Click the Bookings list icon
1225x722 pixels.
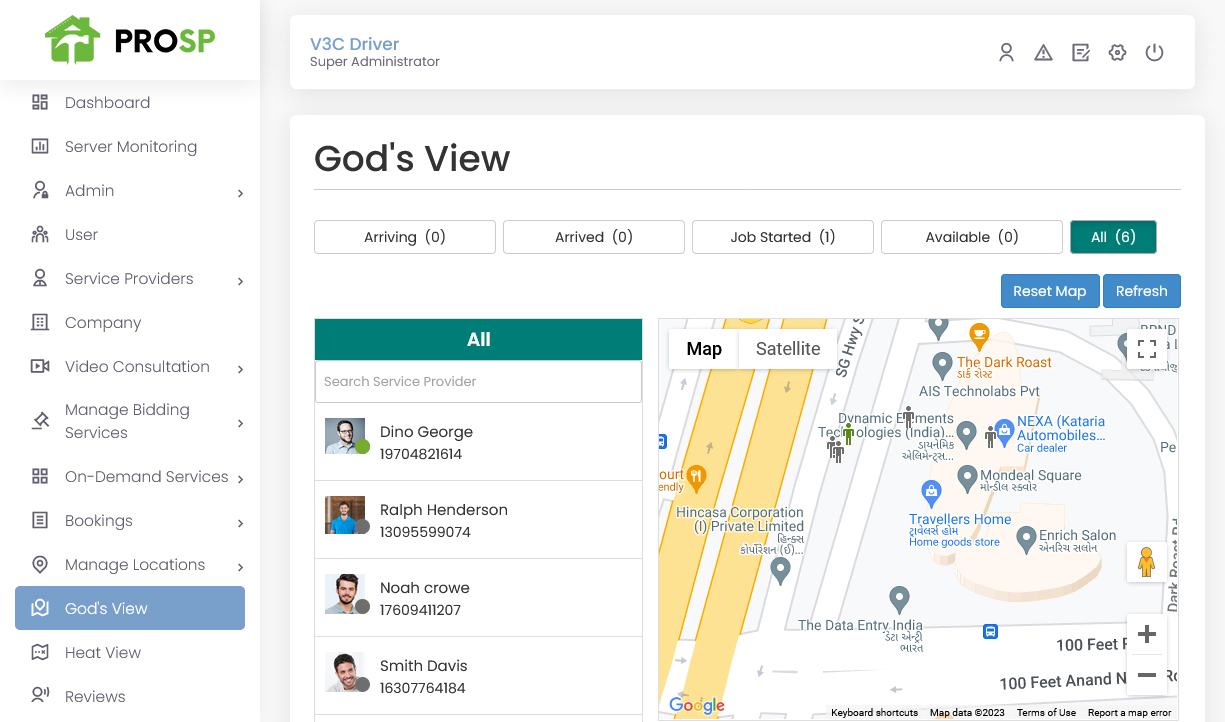coord(40,520)
